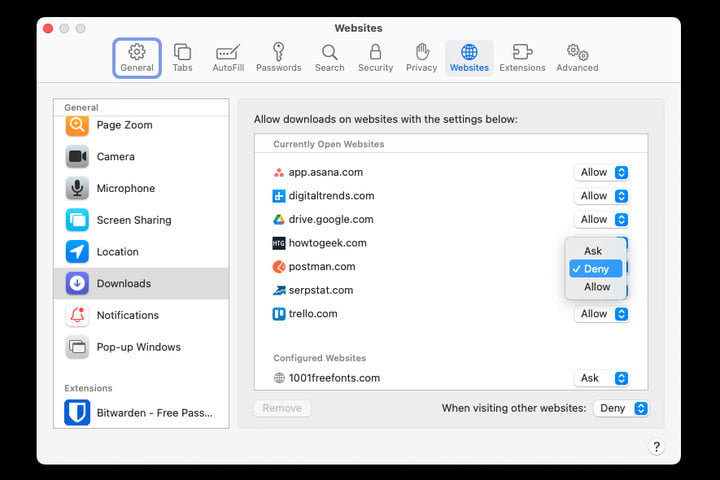Click the serpstat.com favicon
This screenshot has height=480, width=720.
[279, 290]
